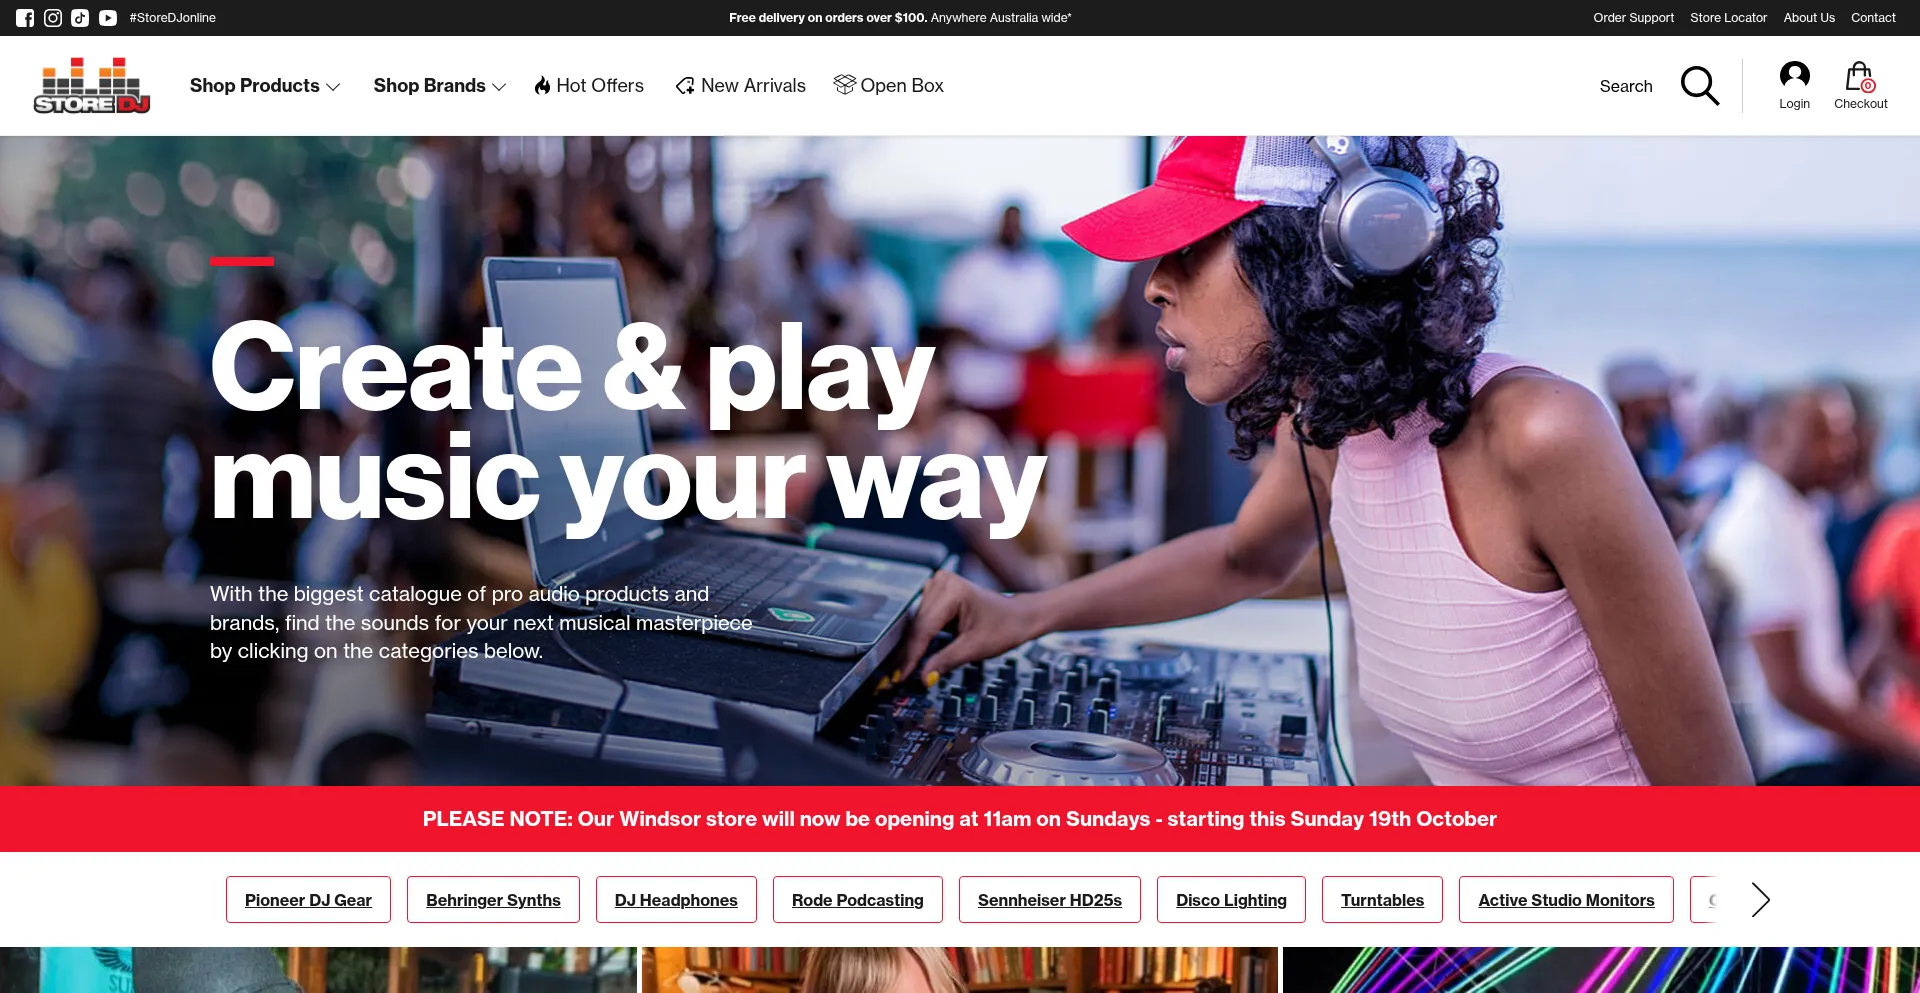The height and width of the screenshot is (993, 1920).
Task: Go to New Arrivals
Action: 753,86
